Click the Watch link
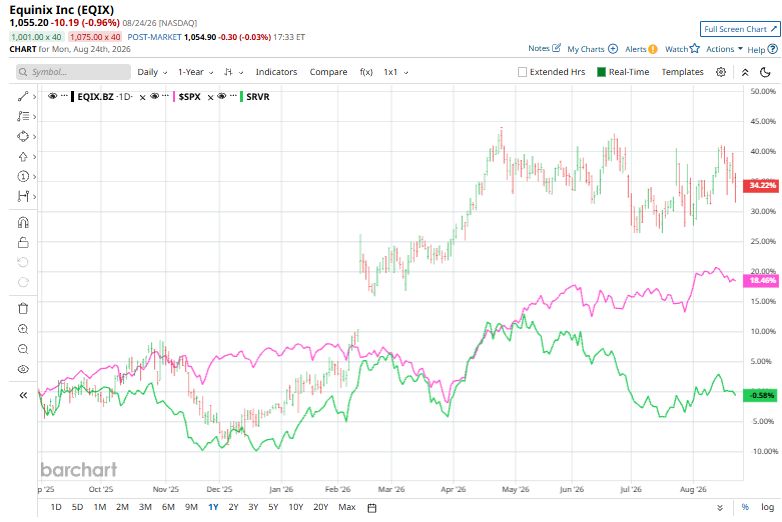Image resolution: width=782 pixels, height=522 pixels. point(676,49)
